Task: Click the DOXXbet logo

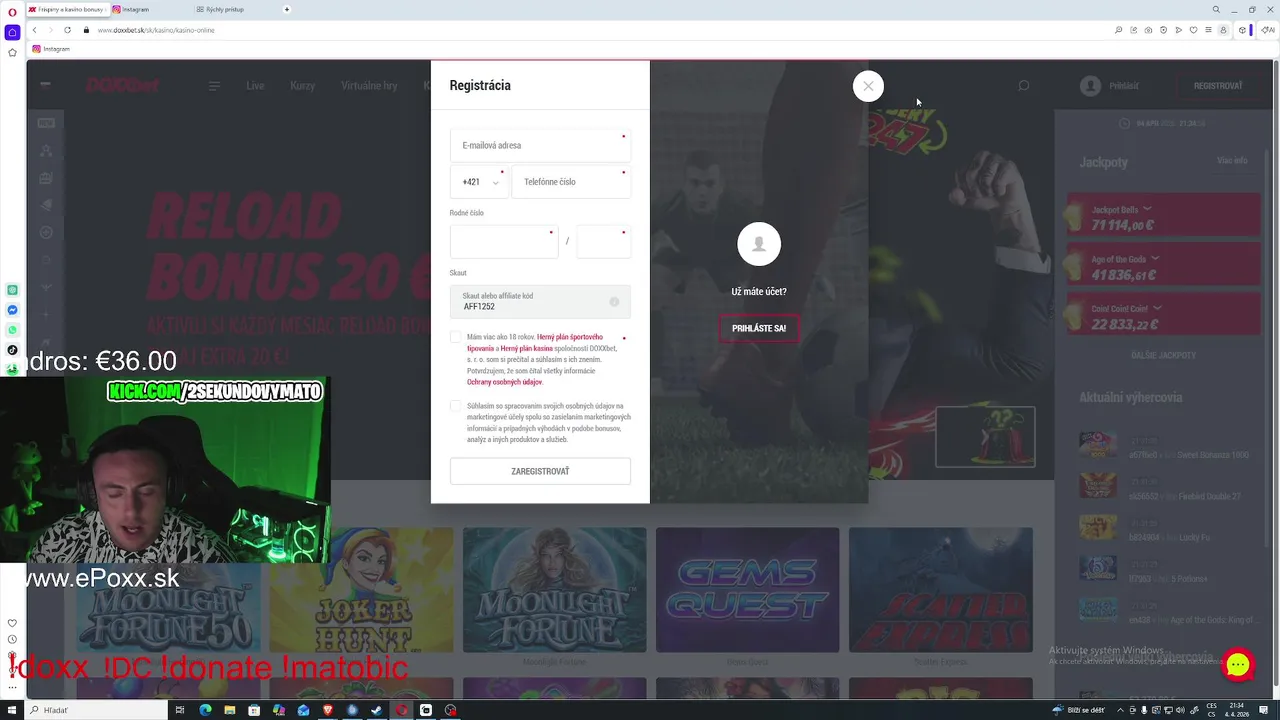Action: (123, 86)
